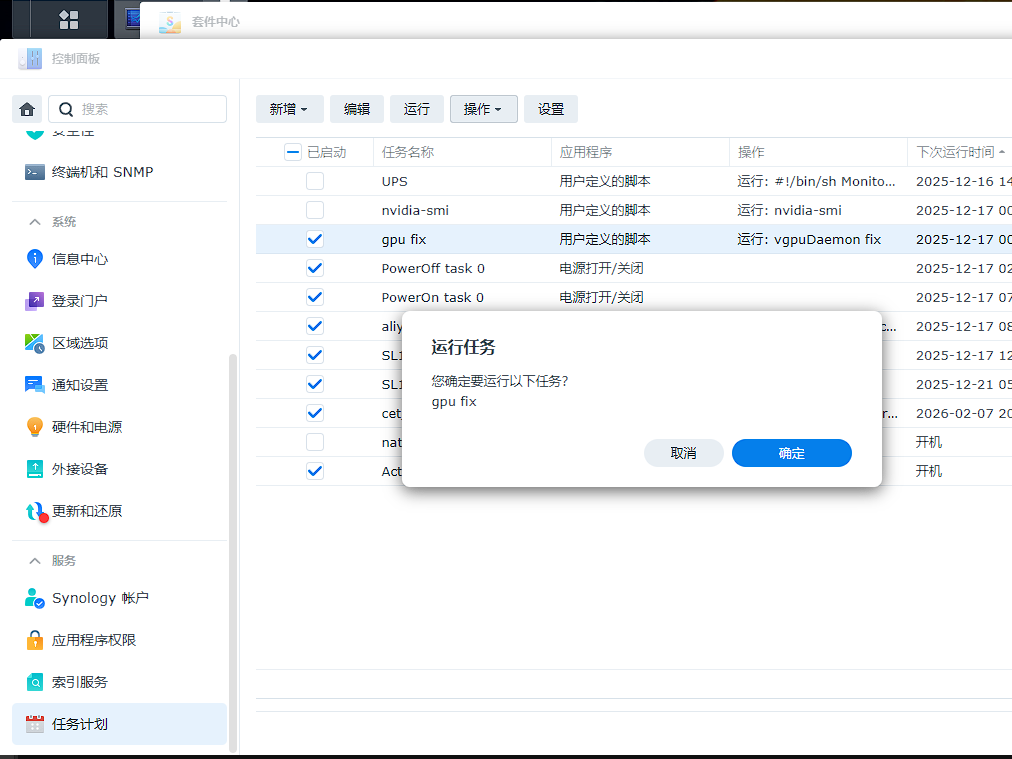Open the 操作 (Action) dropdown menu

coord(483,109)
